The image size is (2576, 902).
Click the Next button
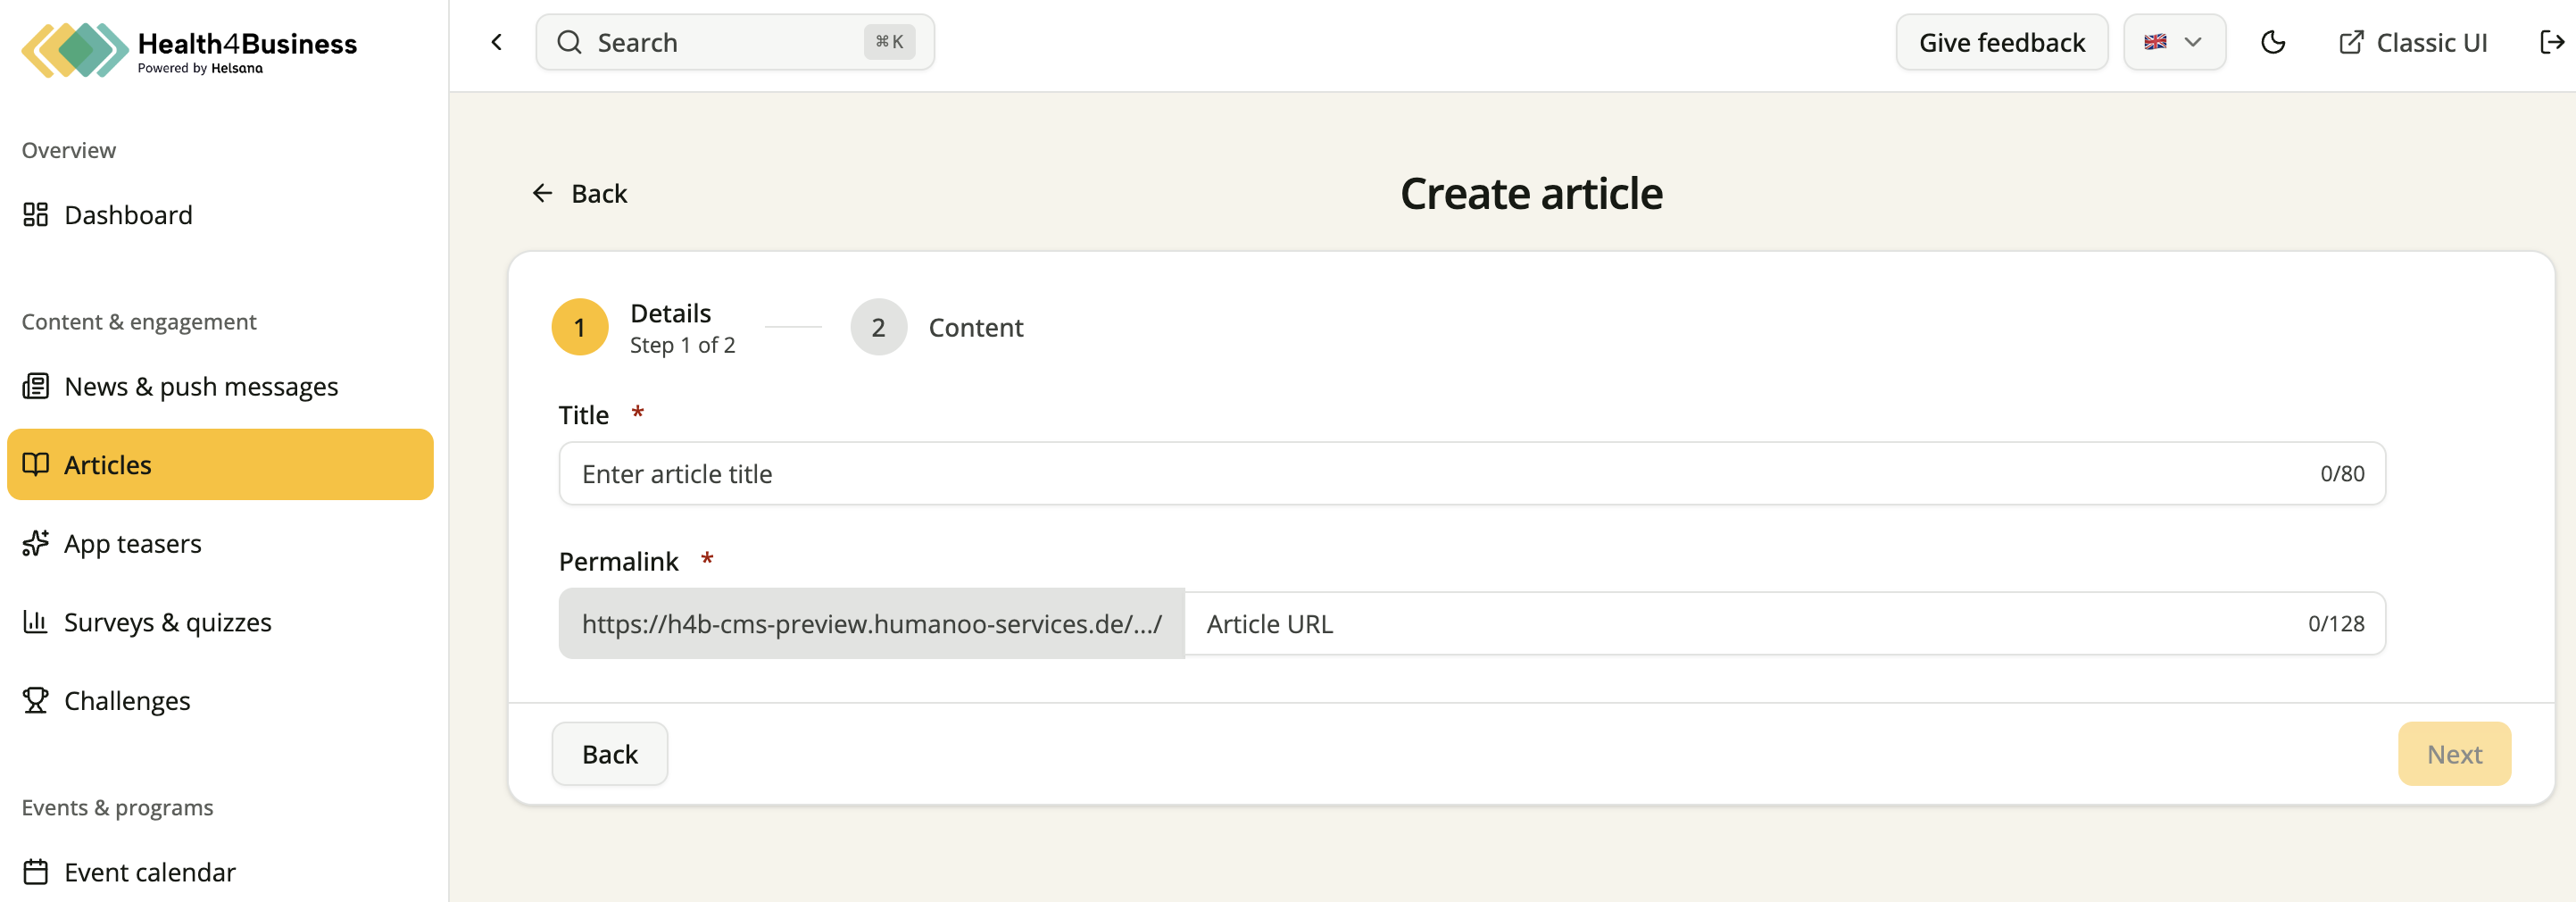pos(2454,753)
